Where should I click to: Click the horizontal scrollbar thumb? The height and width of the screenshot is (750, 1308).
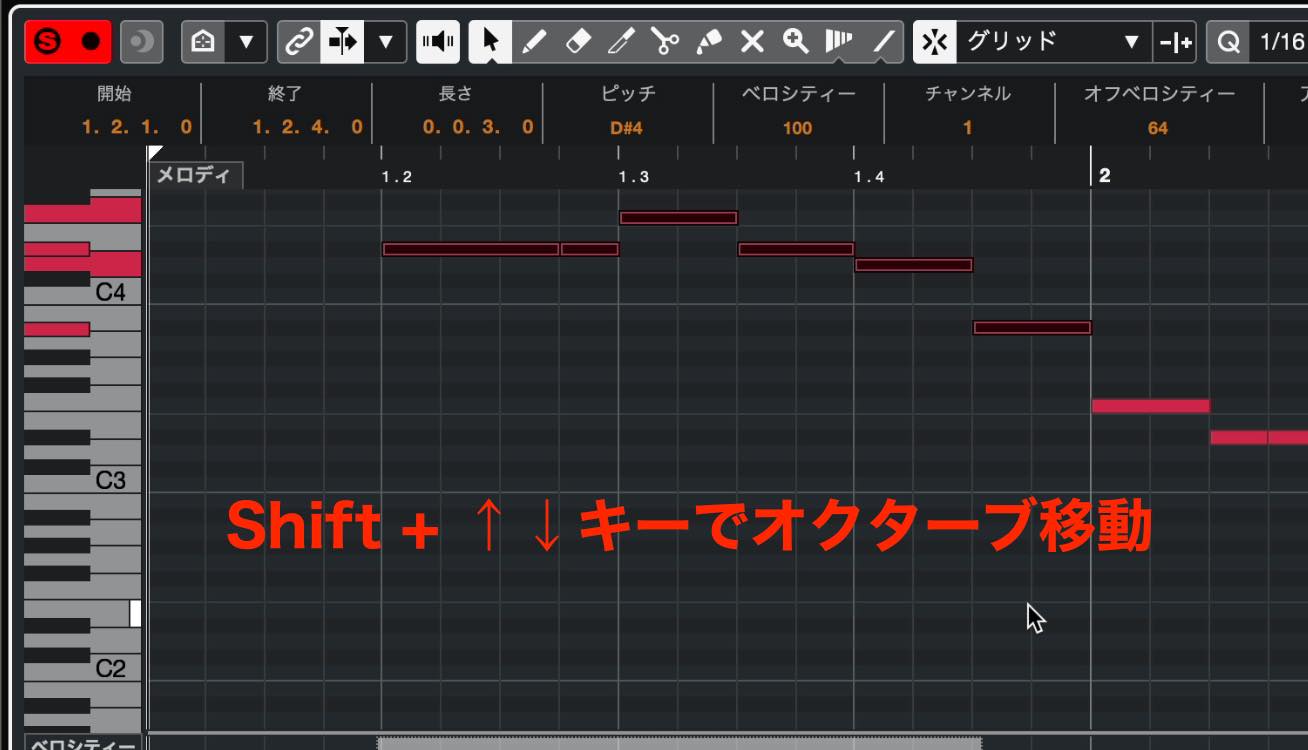pyautogui.click(x=679, y=743)
